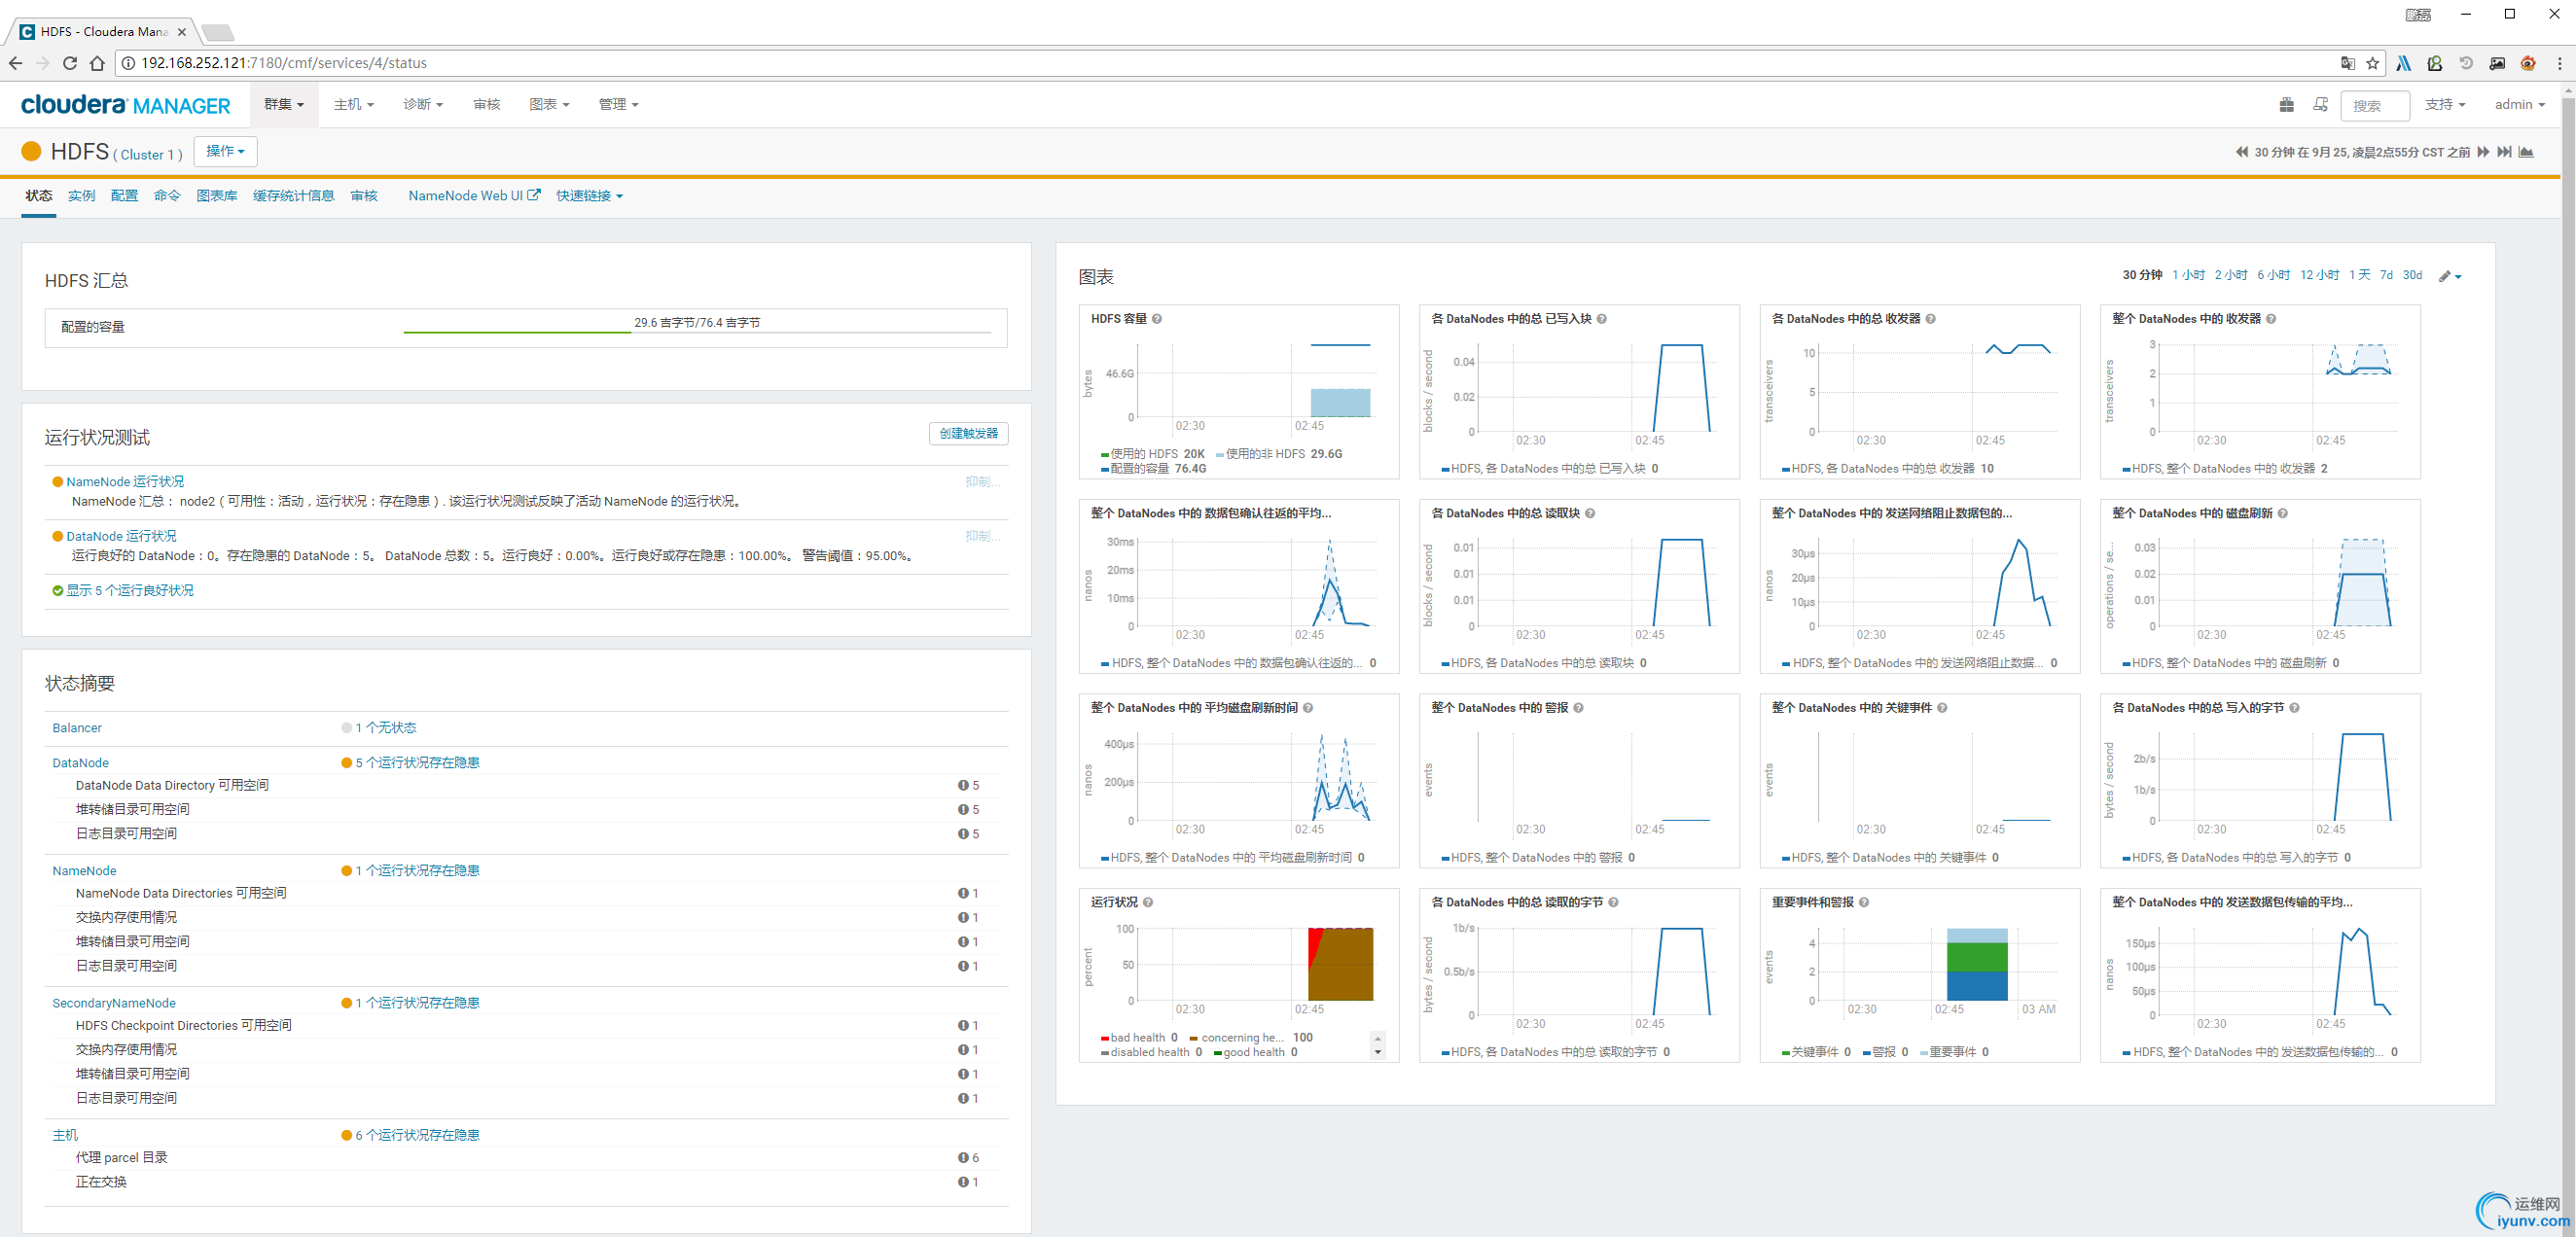This screenshot has height=1237, width=2576.
Task: Select 6 小时 time range
Action: 2273,276
